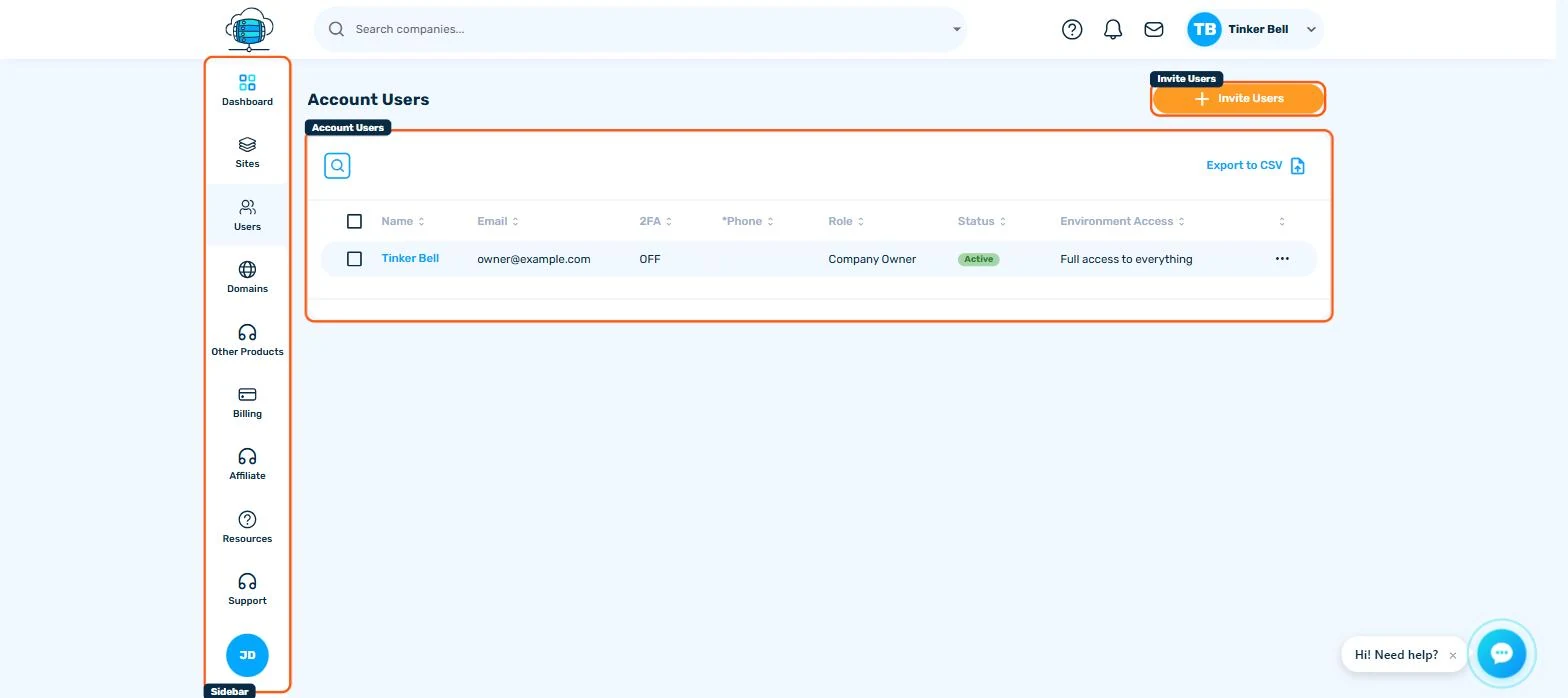
Task: Open the Sites sidebar item
Action: click(x=247, y=152)
